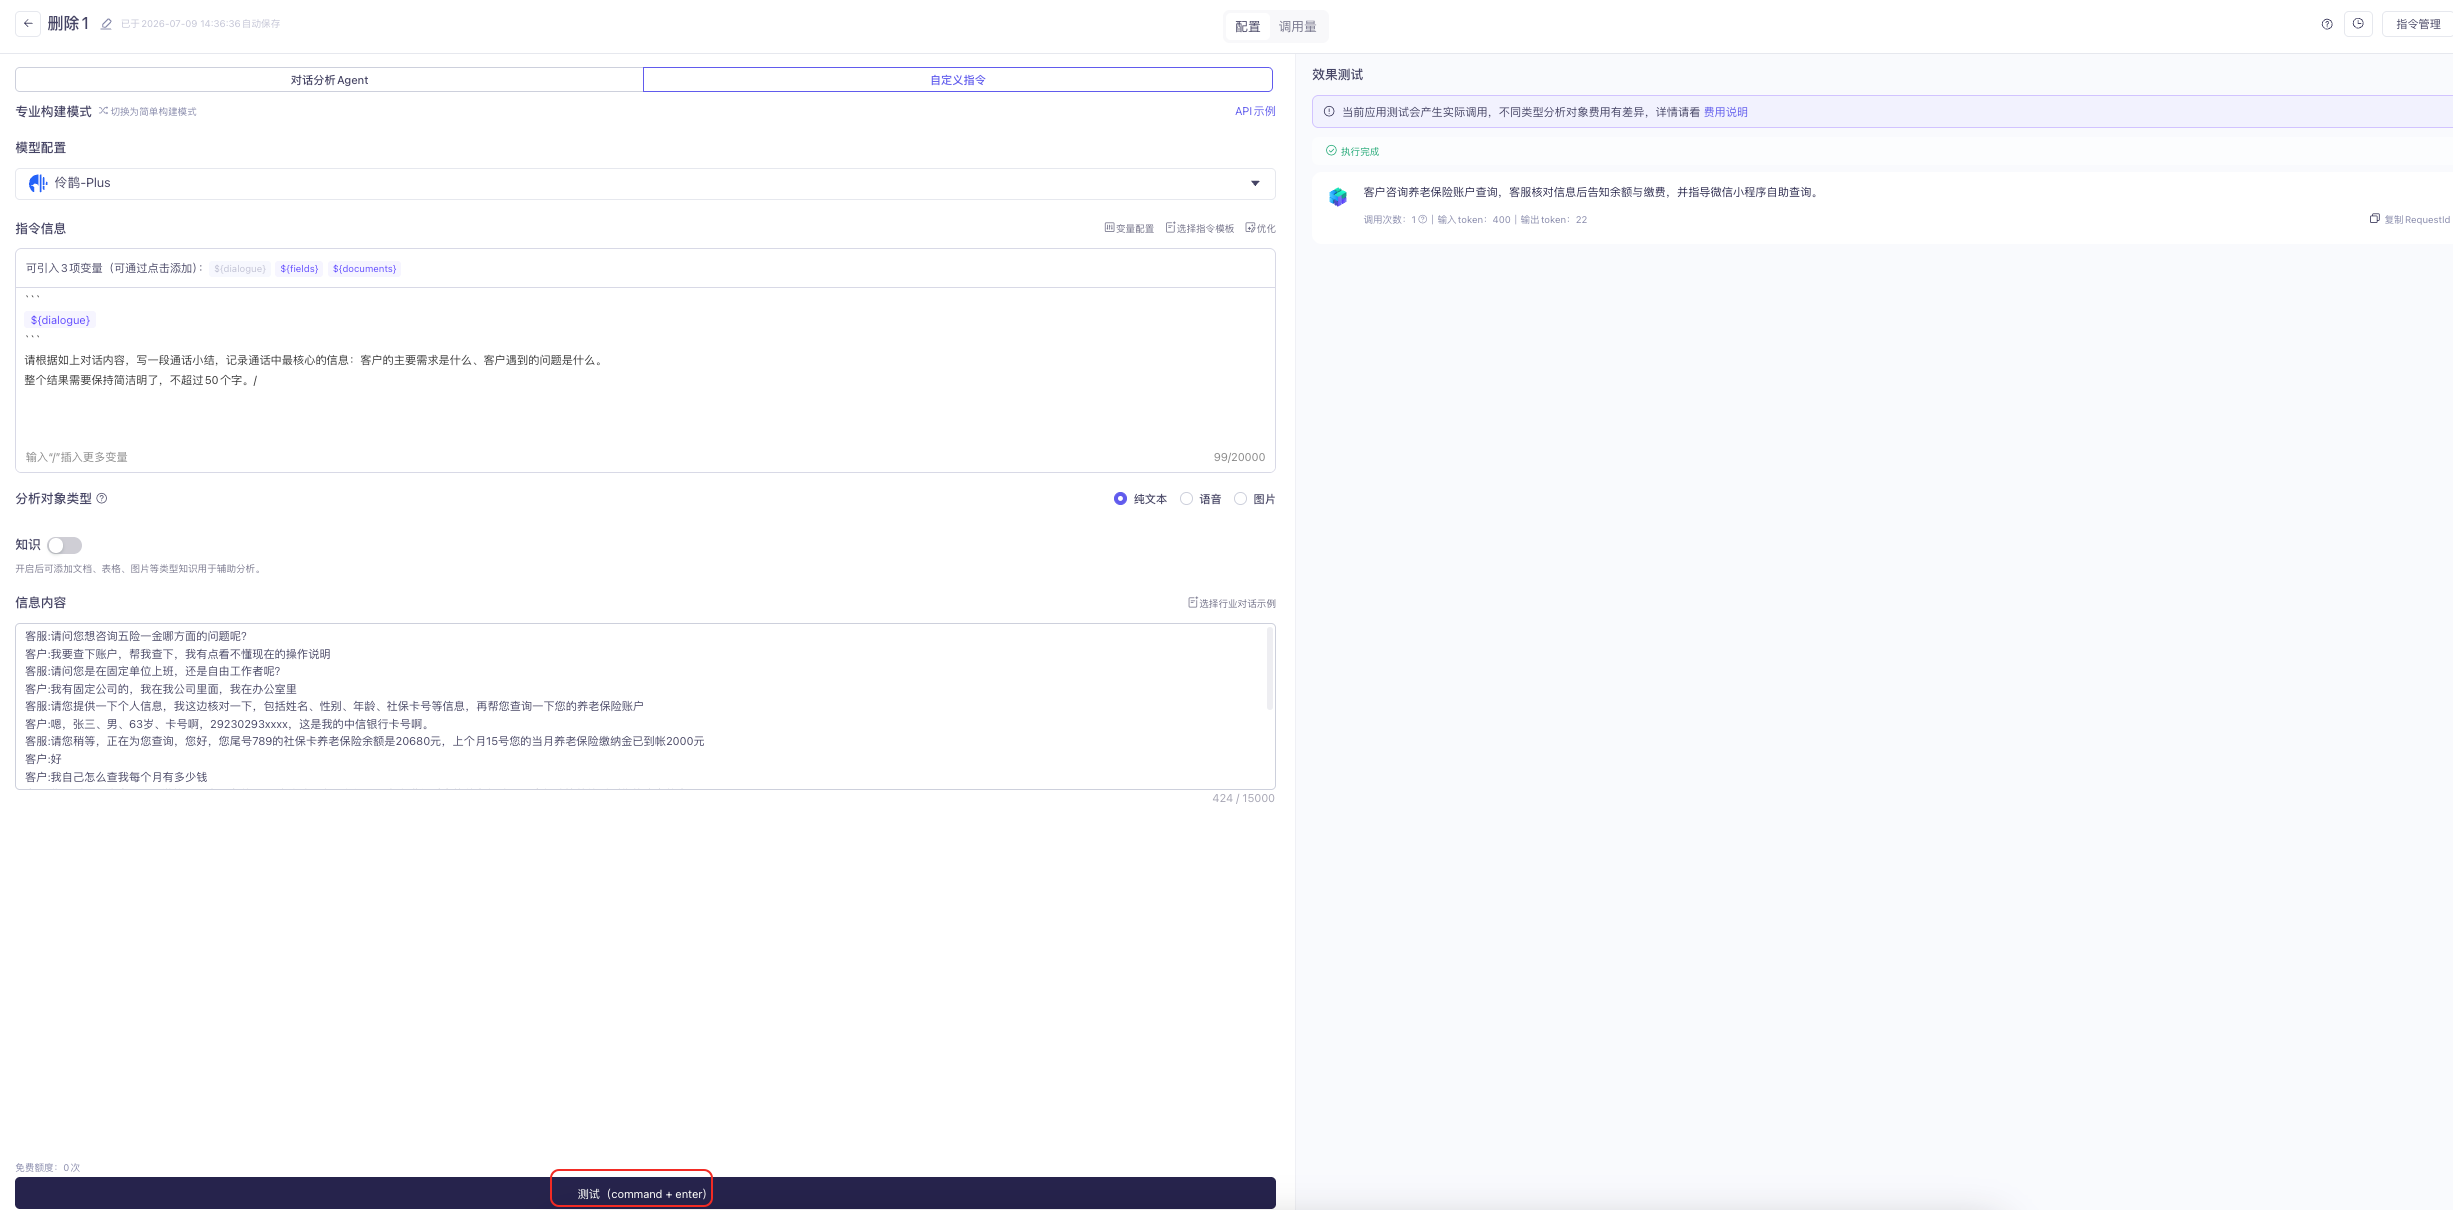2453x1210 pixels.
Task: Click the 输出token：22 value
Action: [x=1554, y=220]
